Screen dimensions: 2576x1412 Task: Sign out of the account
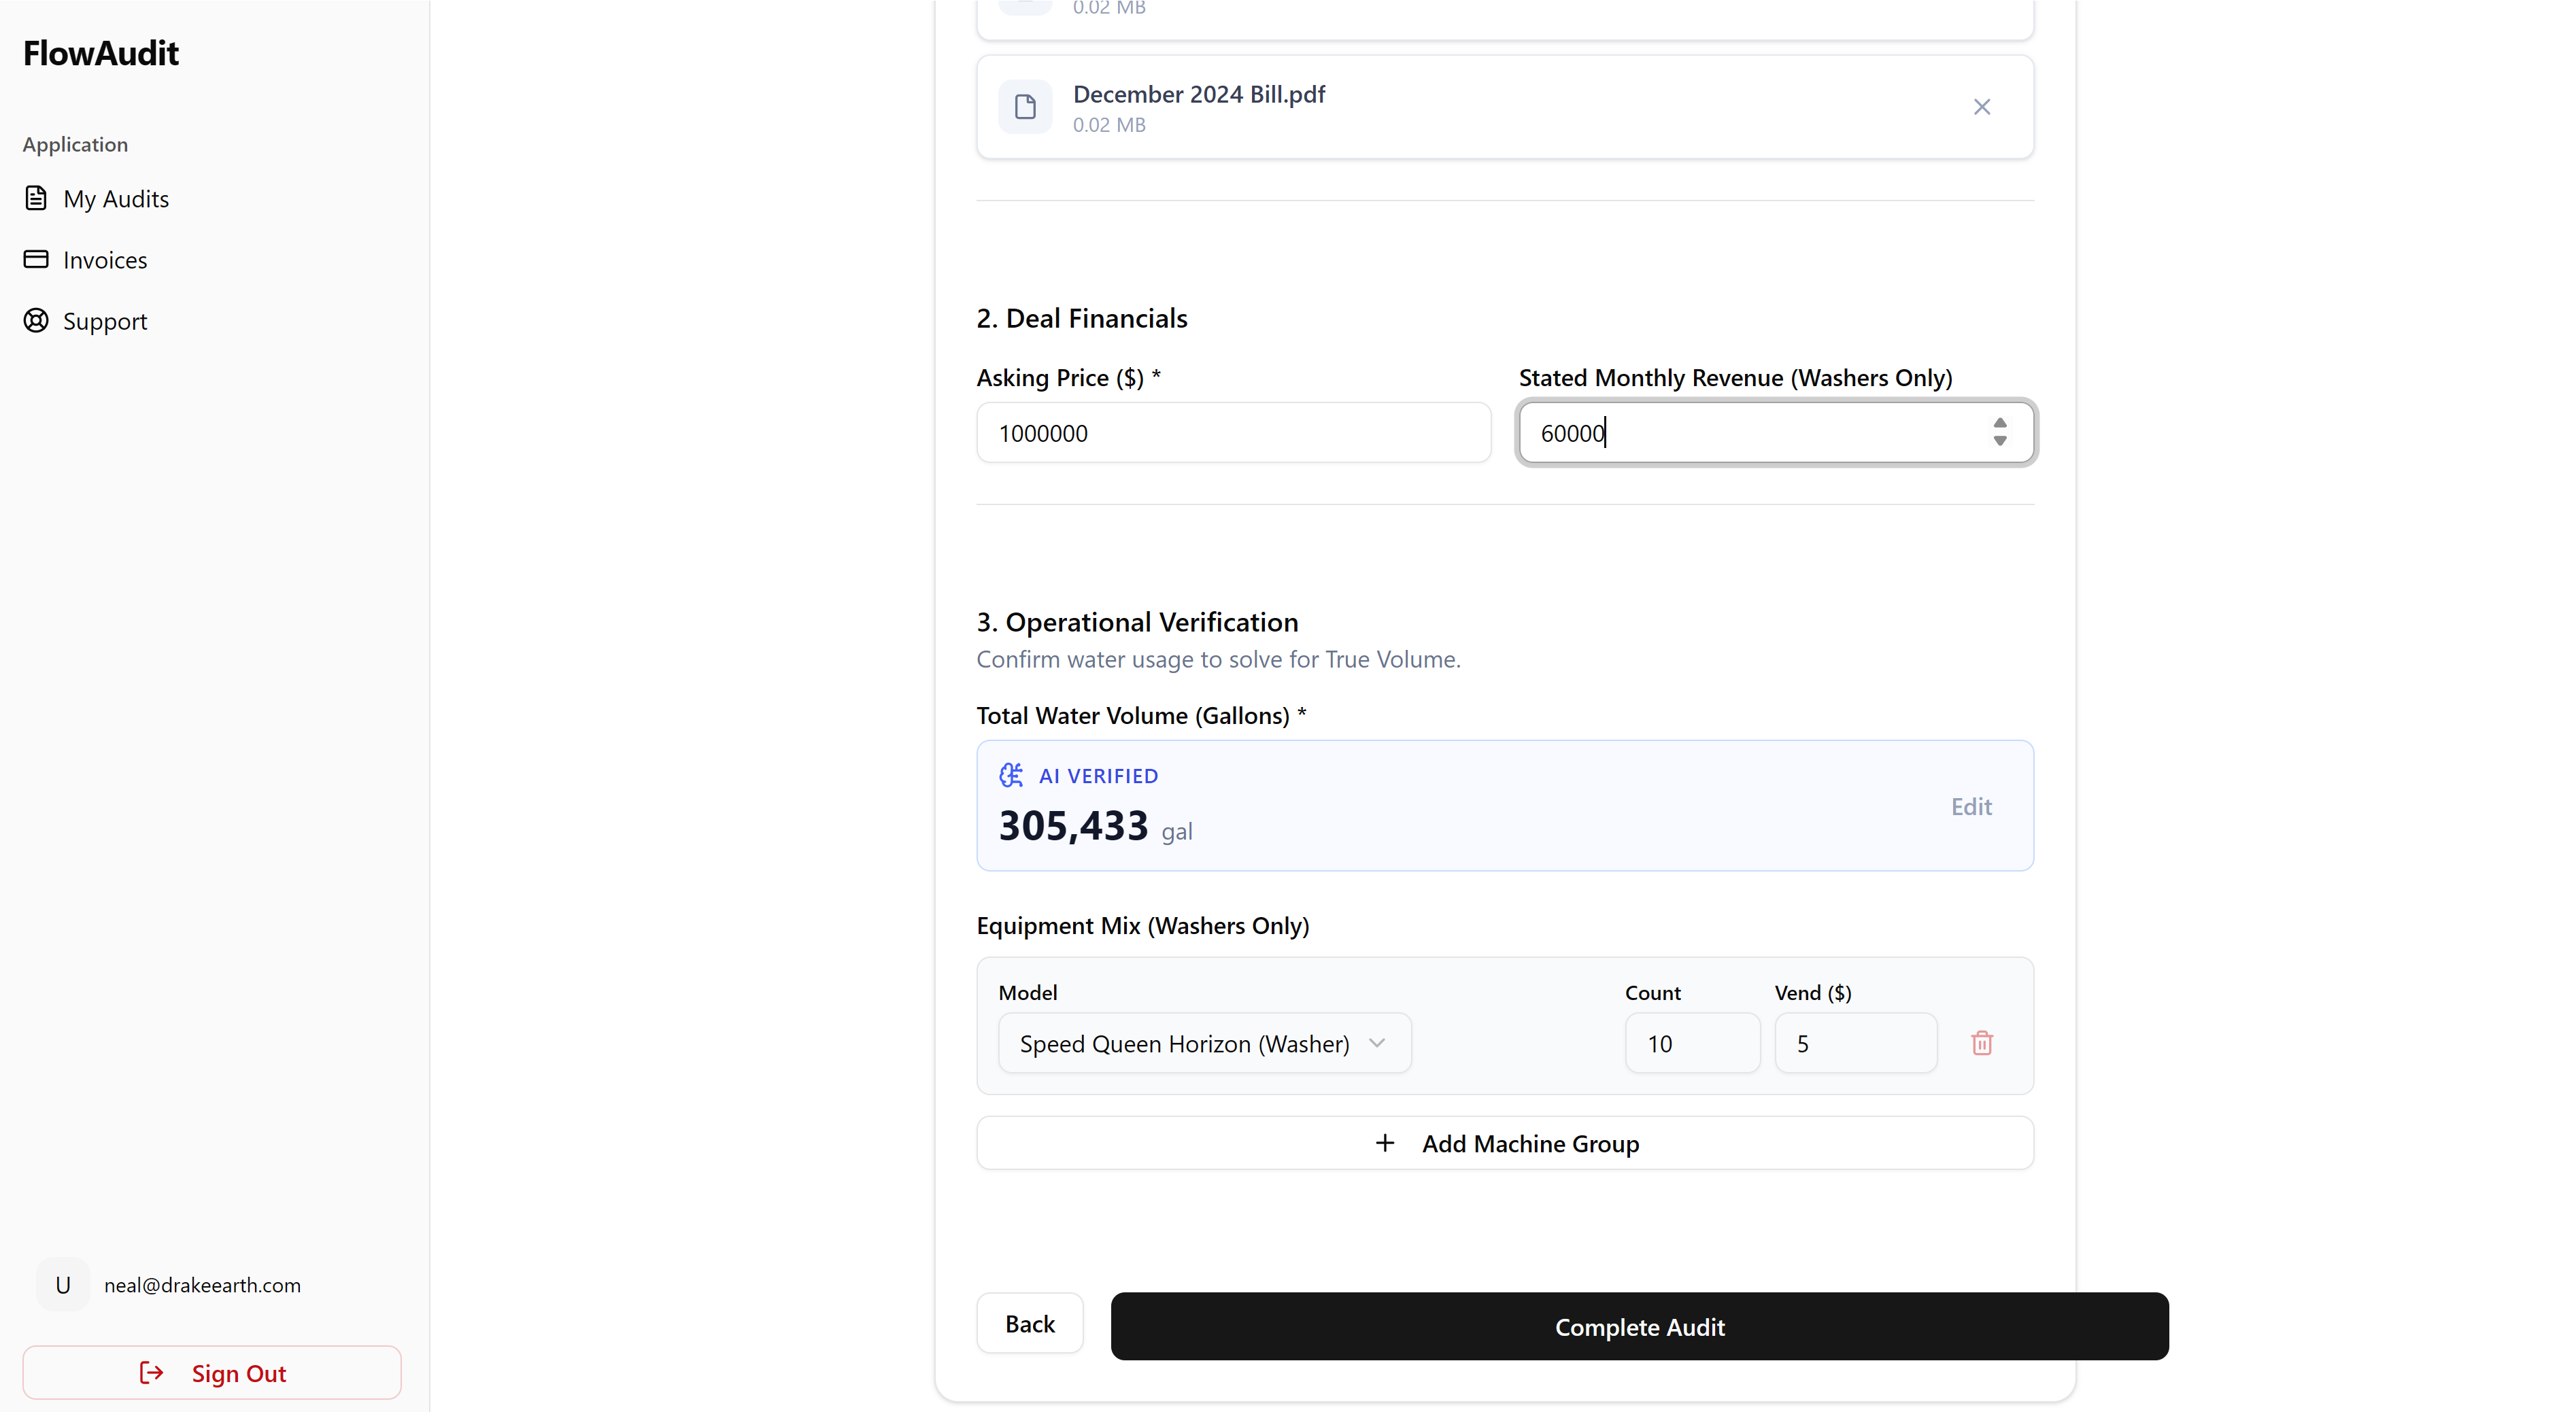212,1373
